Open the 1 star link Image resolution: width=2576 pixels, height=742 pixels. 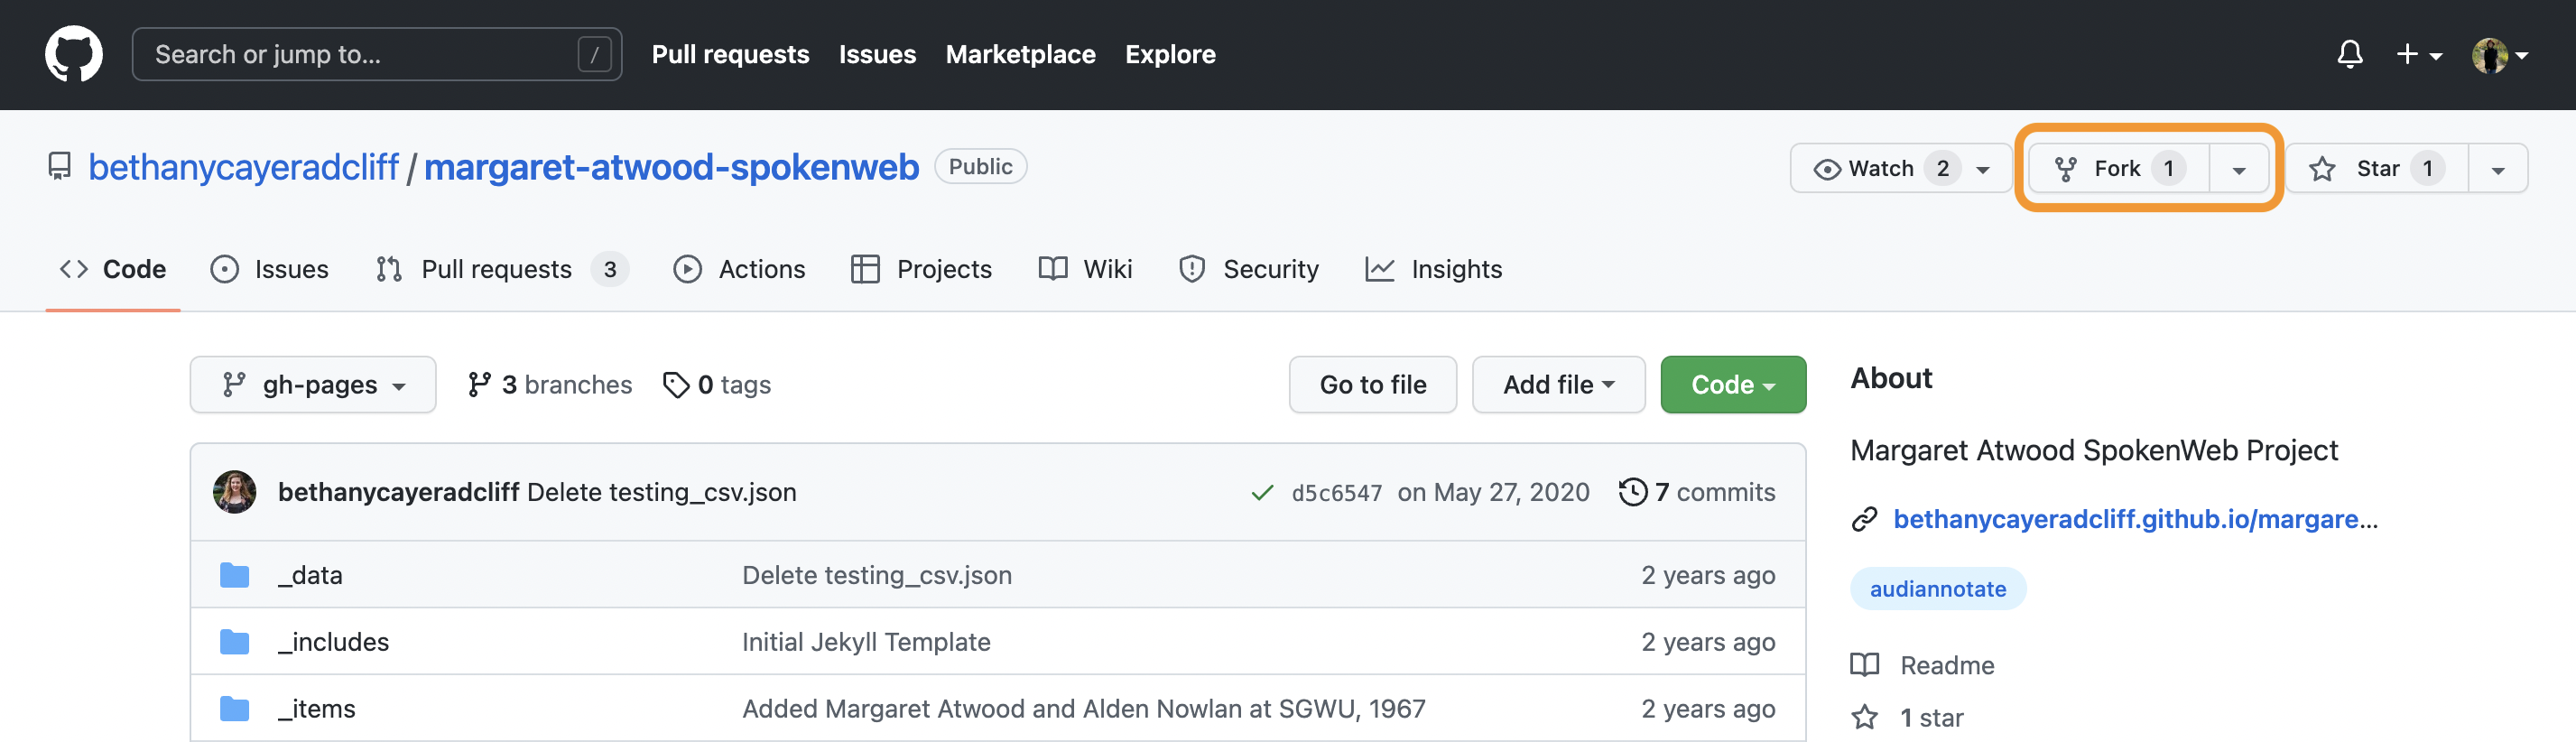[1930, 718]
